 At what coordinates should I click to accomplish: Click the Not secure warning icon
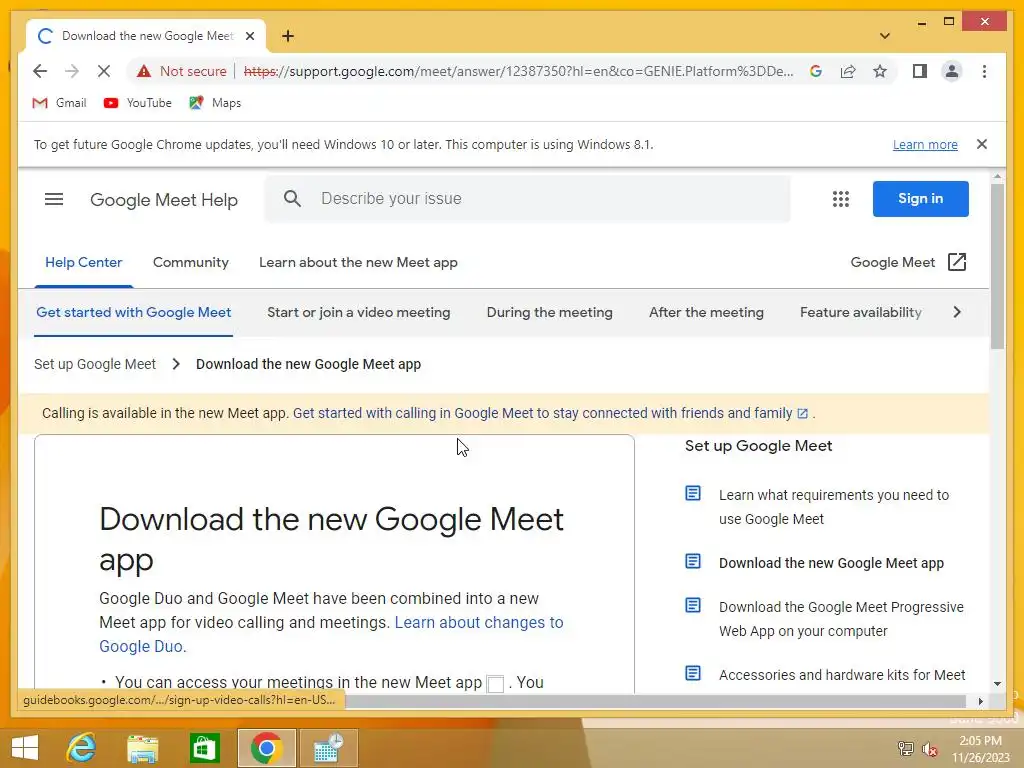click(x=144, y=71)
